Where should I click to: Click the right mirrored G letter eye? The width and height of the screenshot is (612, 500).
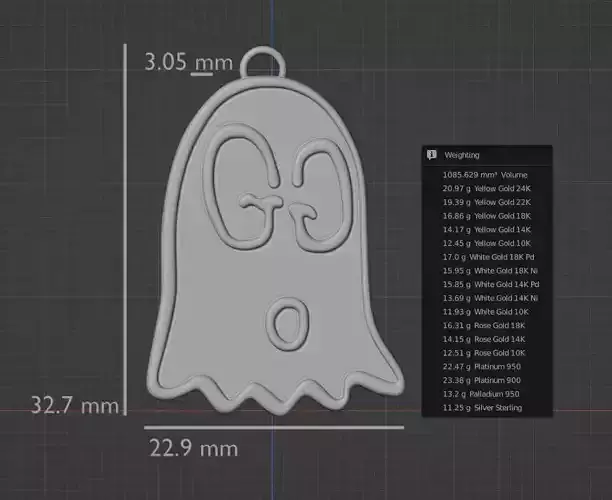click(x=321, y=195)
